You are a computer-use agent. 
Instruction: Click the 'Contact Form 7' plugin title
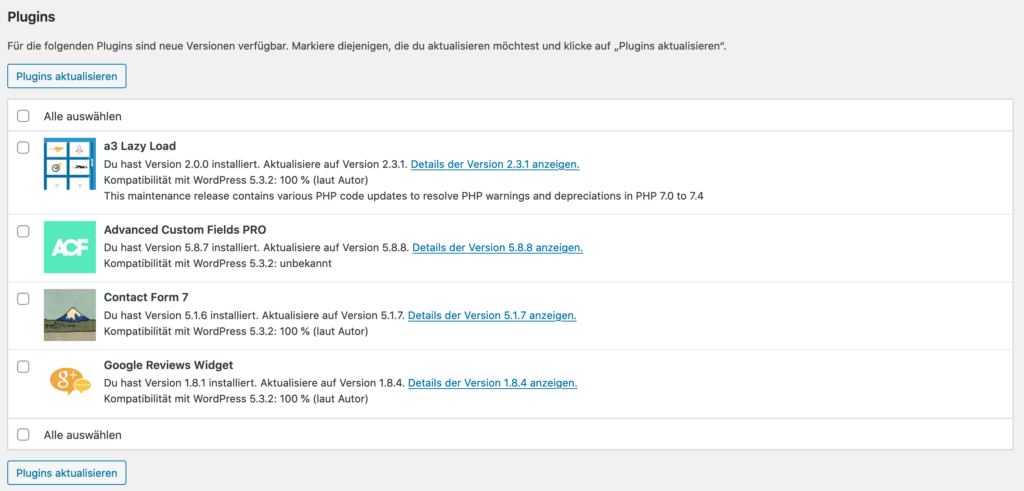(146, 297)
